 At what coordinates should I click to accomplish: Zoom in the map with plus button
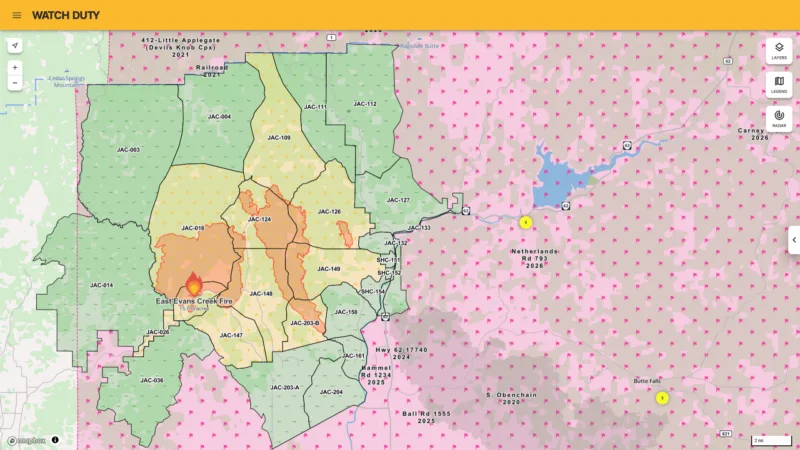point(15,67)
